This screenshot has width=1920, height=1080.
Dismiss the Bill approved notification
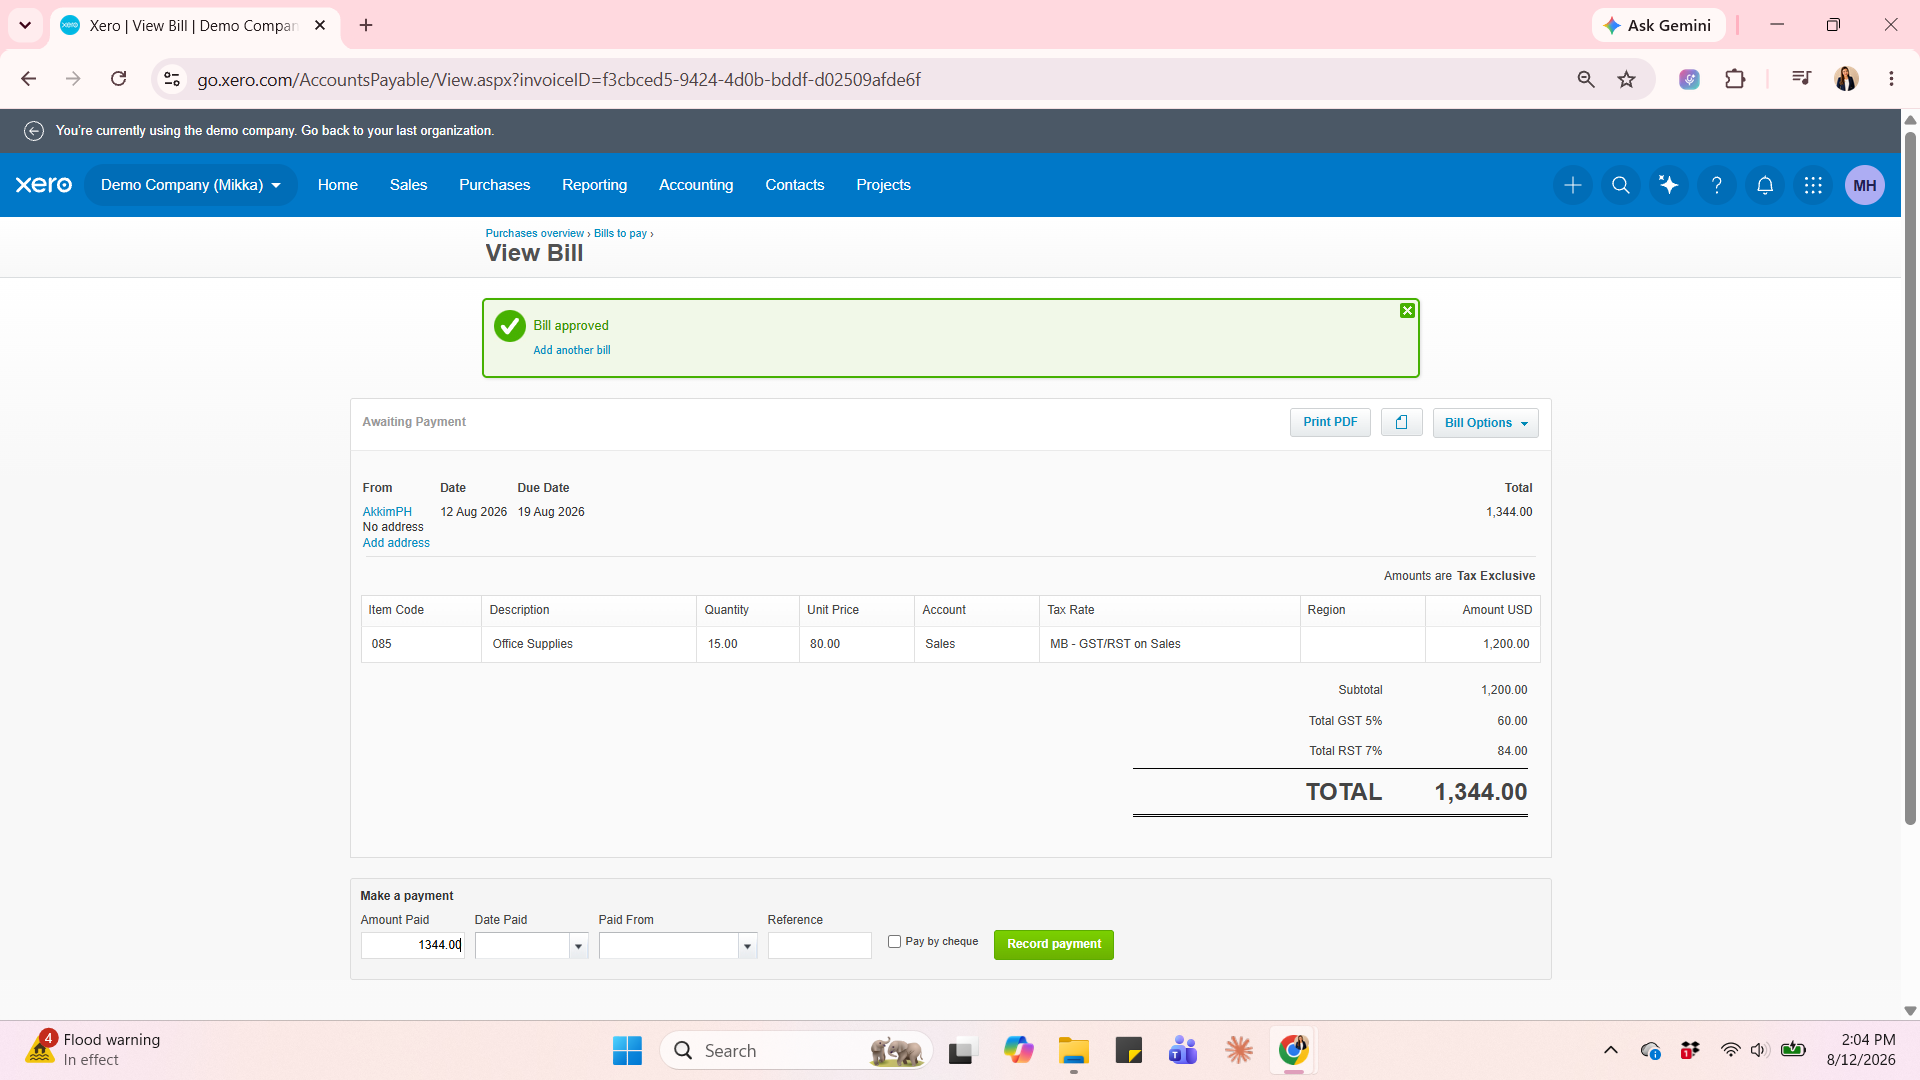[x=1407, y=311]
